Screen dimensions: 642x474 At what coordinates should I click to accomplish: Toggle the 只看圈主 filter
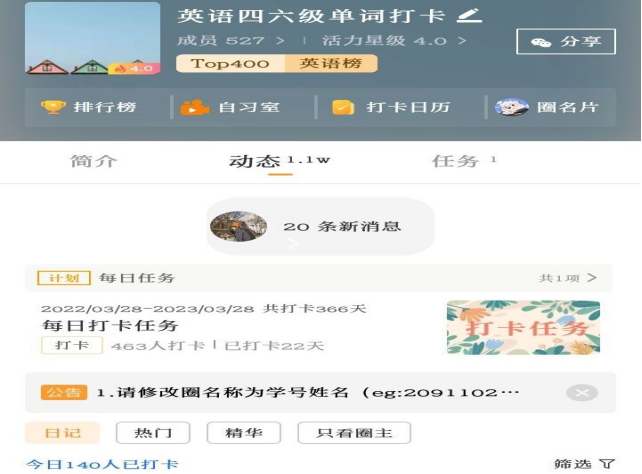(354, 433)
